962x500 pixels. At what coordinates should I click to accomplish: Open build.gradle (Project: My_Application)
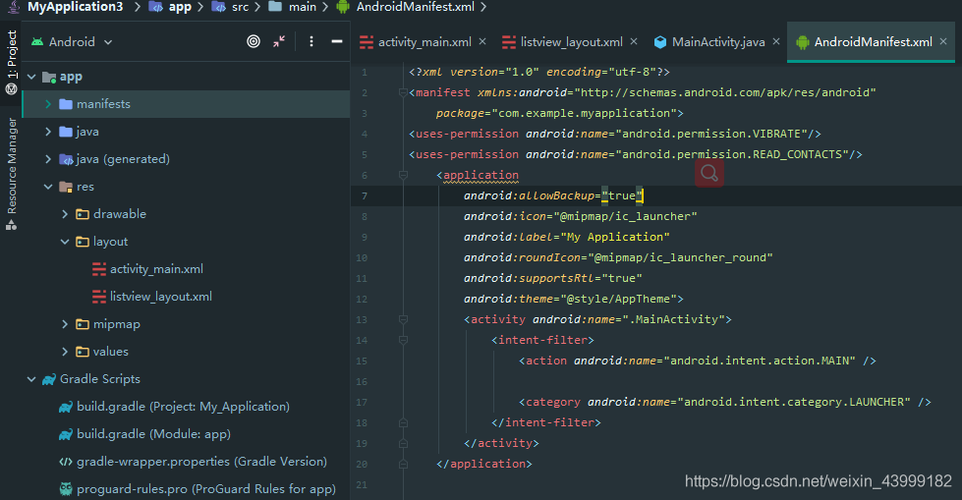click(183, 406)
